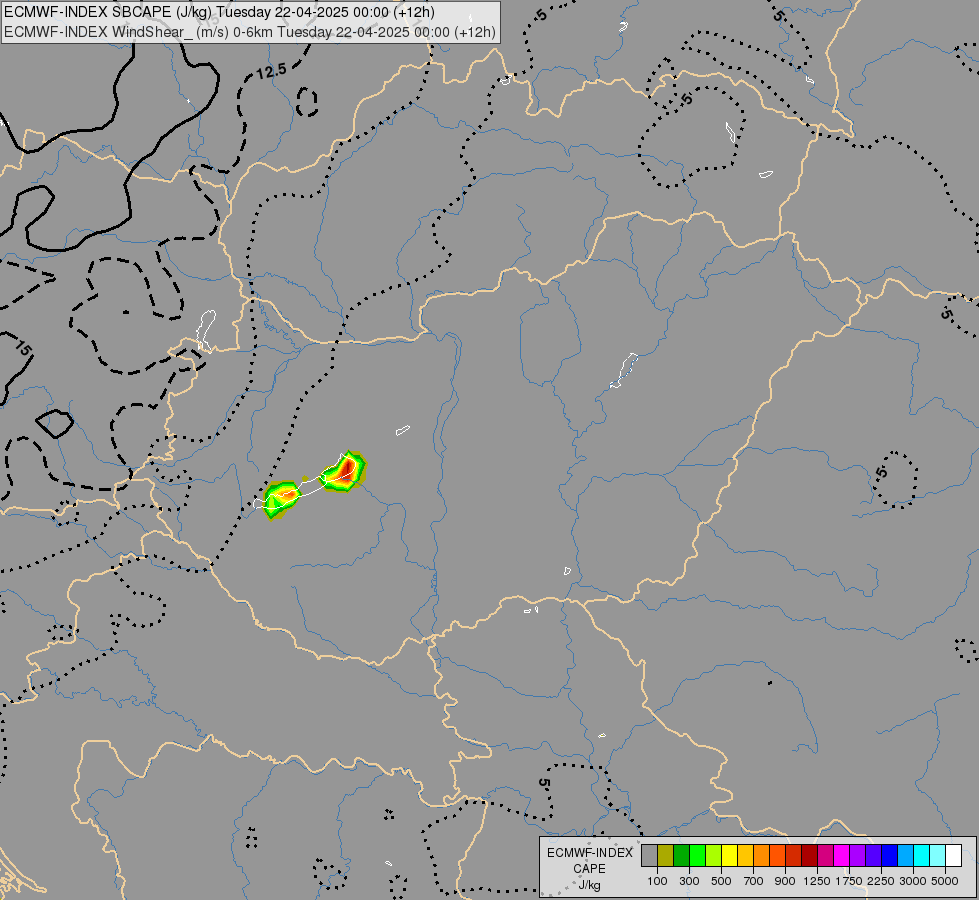Select the olive legend swatch
The image size is (979, 900).
pos(665,855)
